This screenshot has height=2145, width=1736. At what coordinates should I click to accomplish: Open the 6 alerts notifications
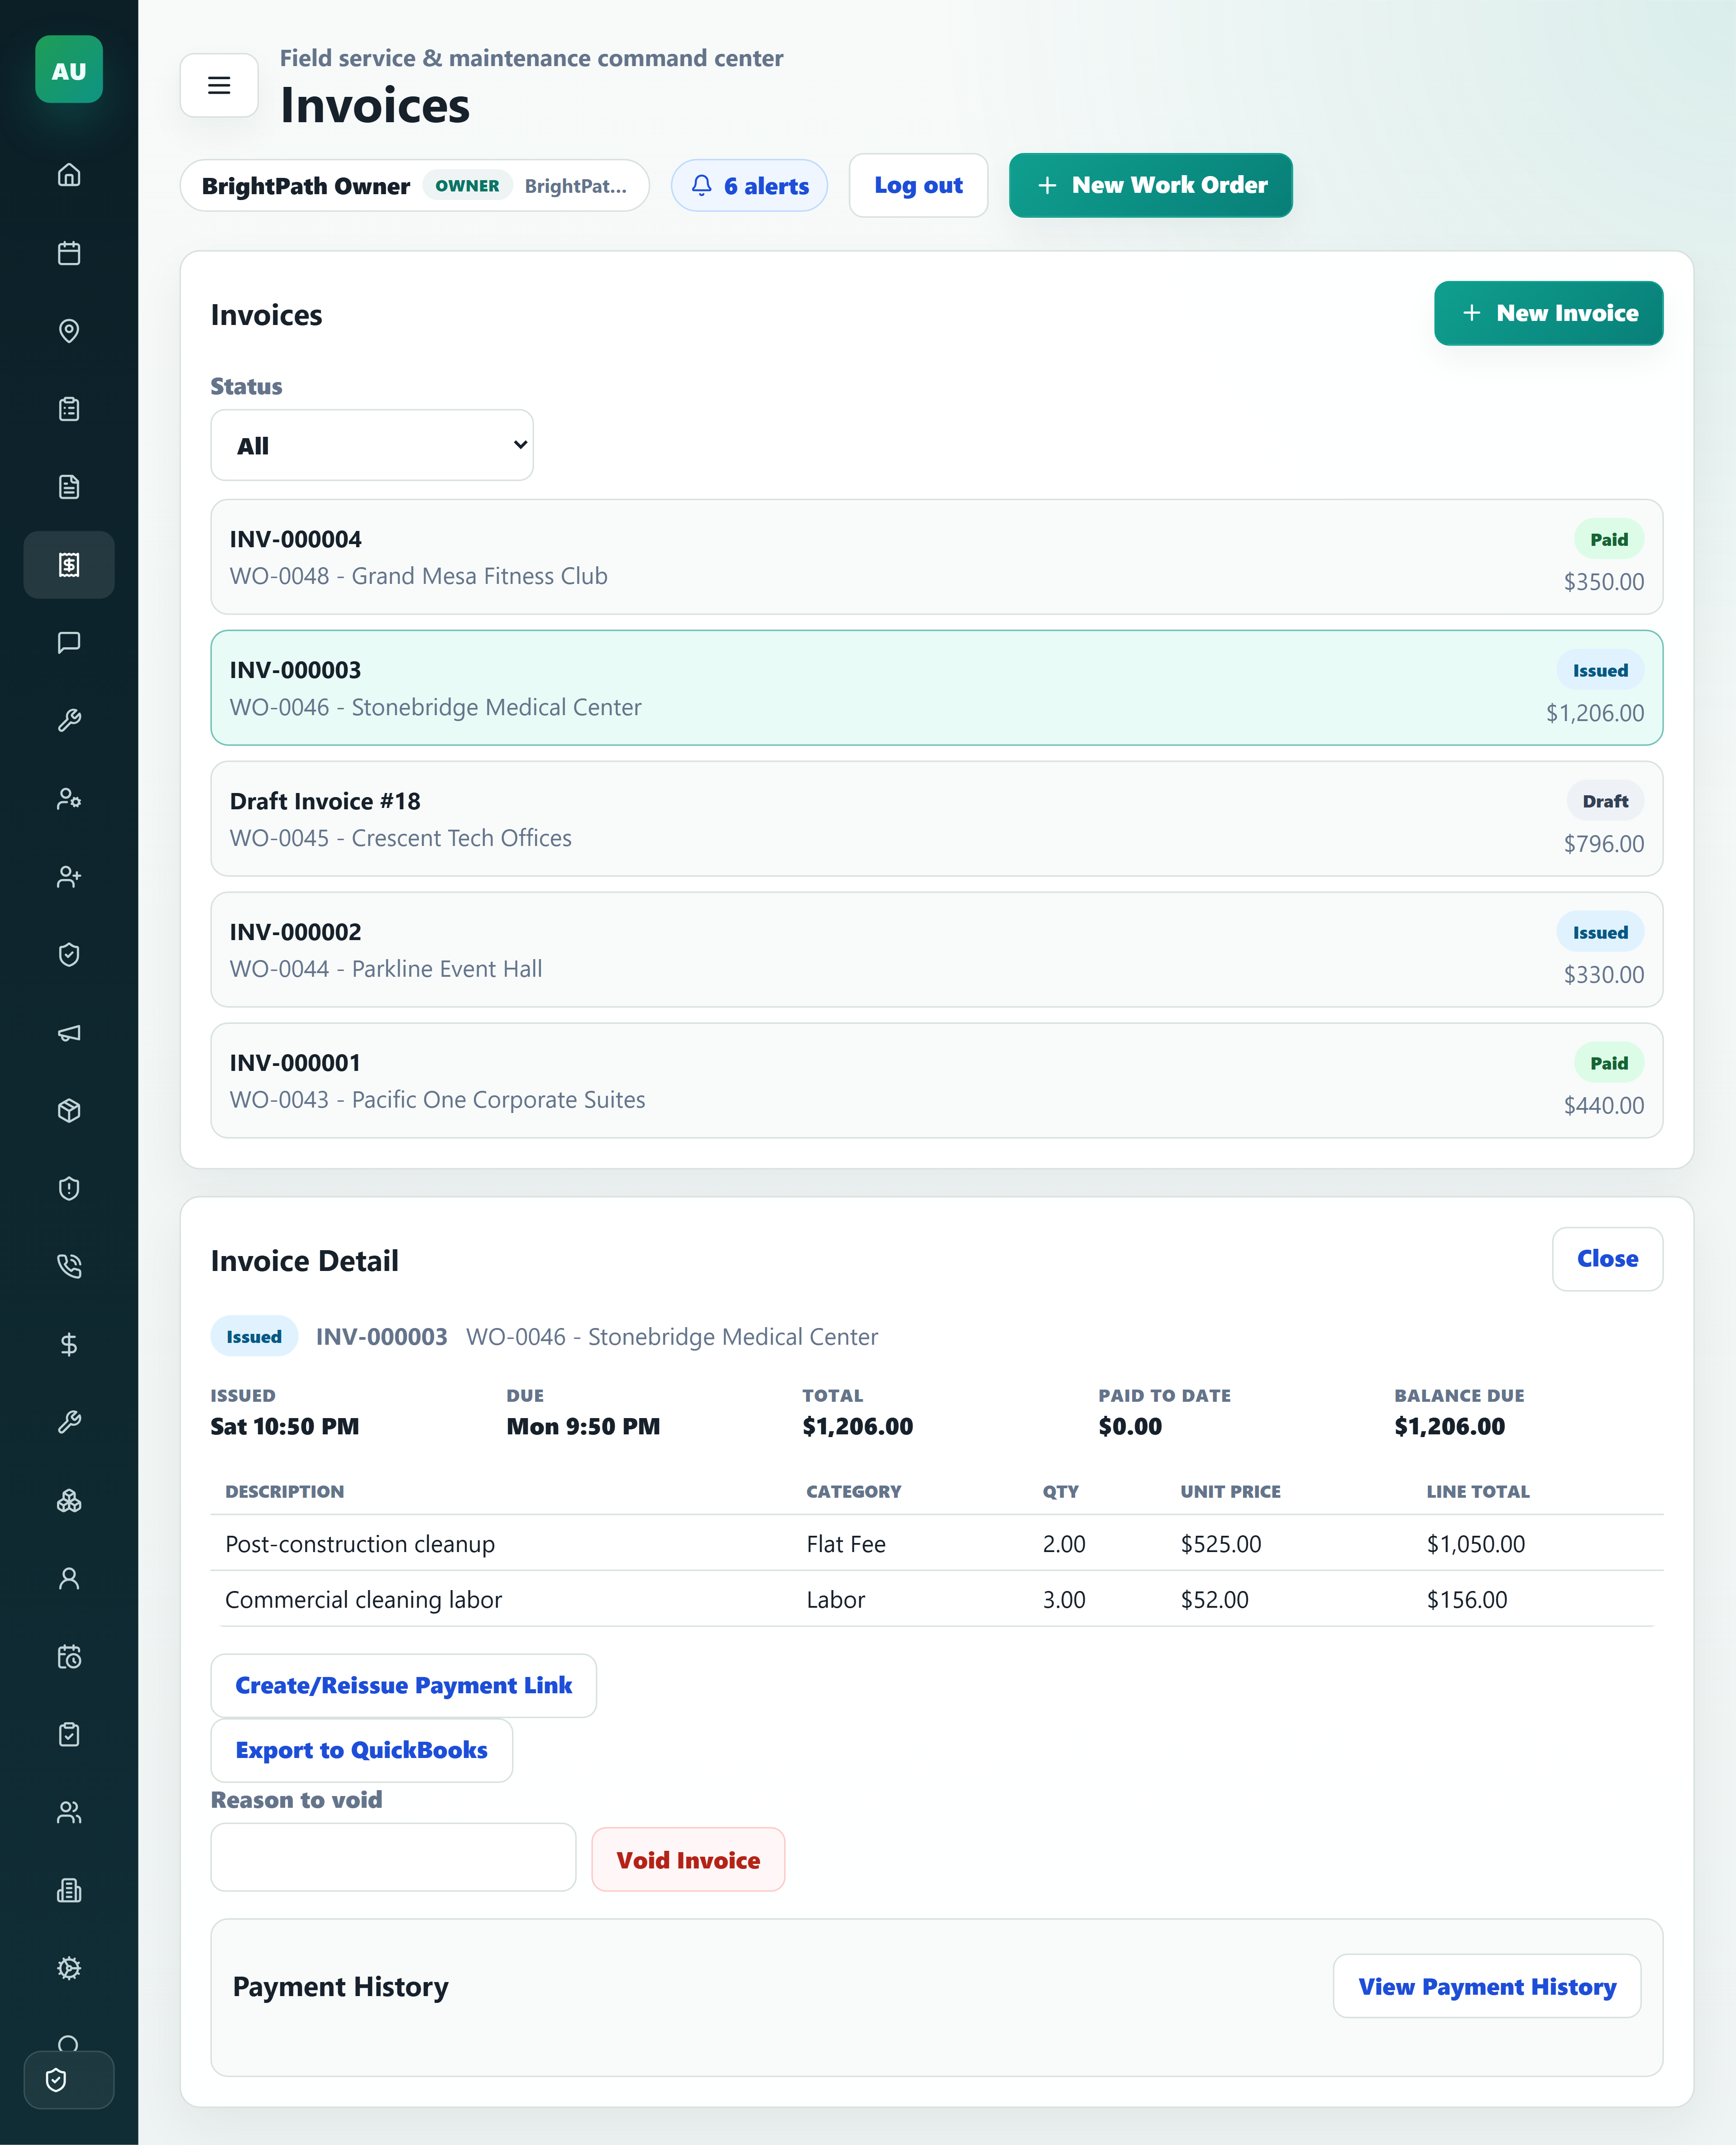click(x=749, y=186)
